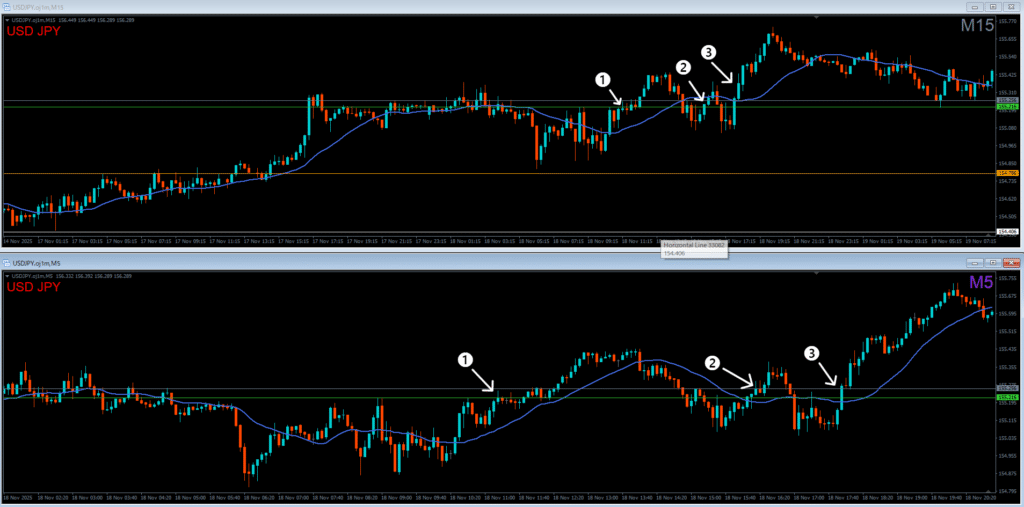Click 18 Nov 2025 on M5 time axis
This screenshot has width=1024, height=507.
pyautogui.click(x=16, y=497)
